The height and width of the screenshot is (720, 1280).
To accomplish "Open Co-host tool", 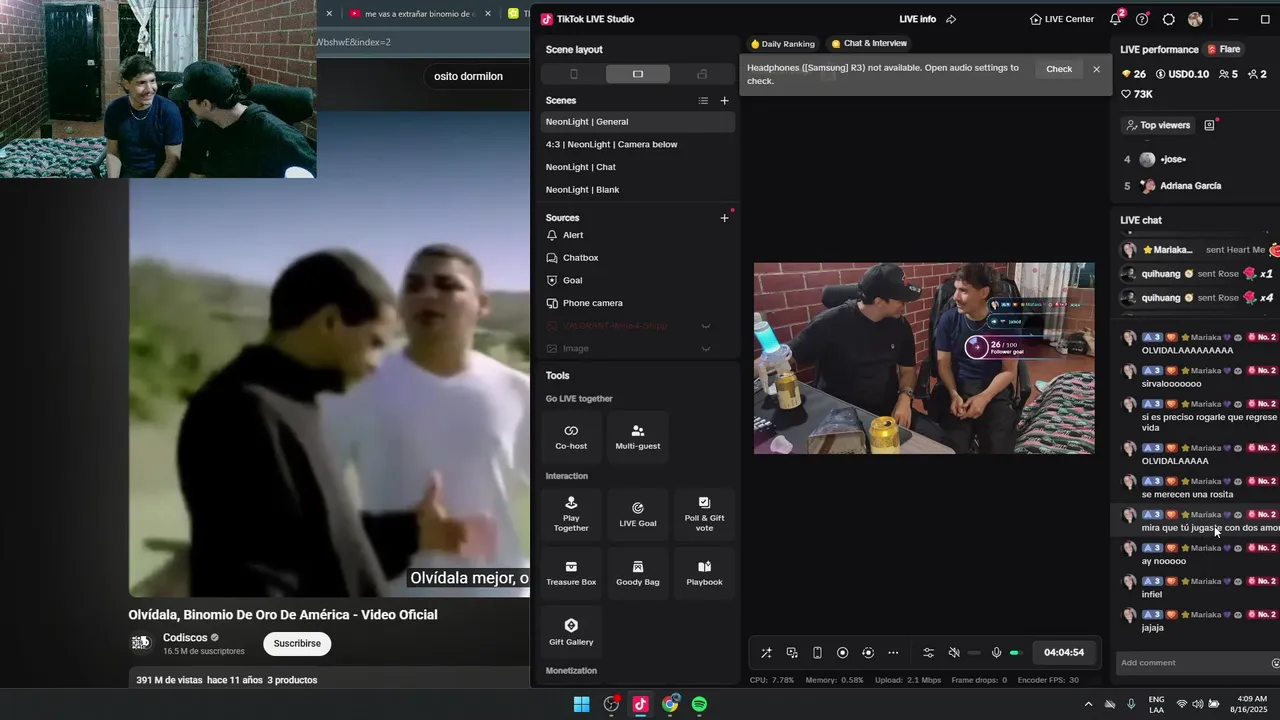I will (x=571, y=437).
